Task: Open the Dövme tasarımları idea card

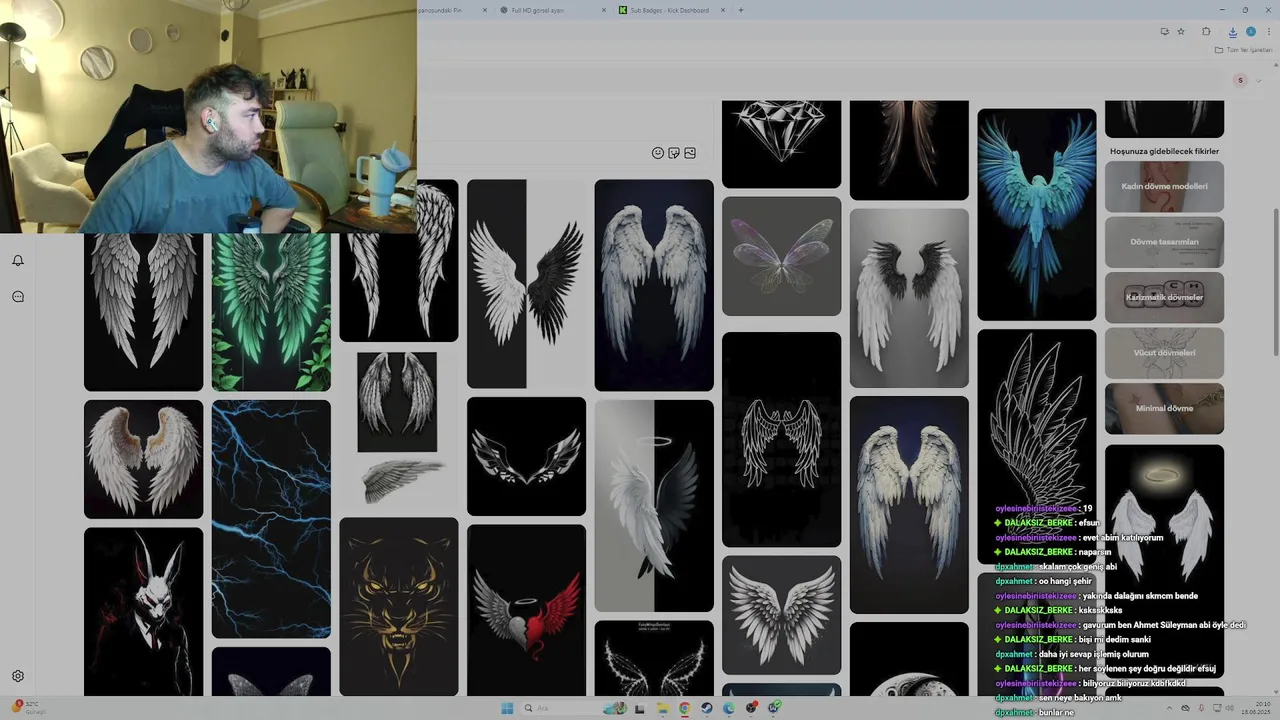Action: [1164, 242]
